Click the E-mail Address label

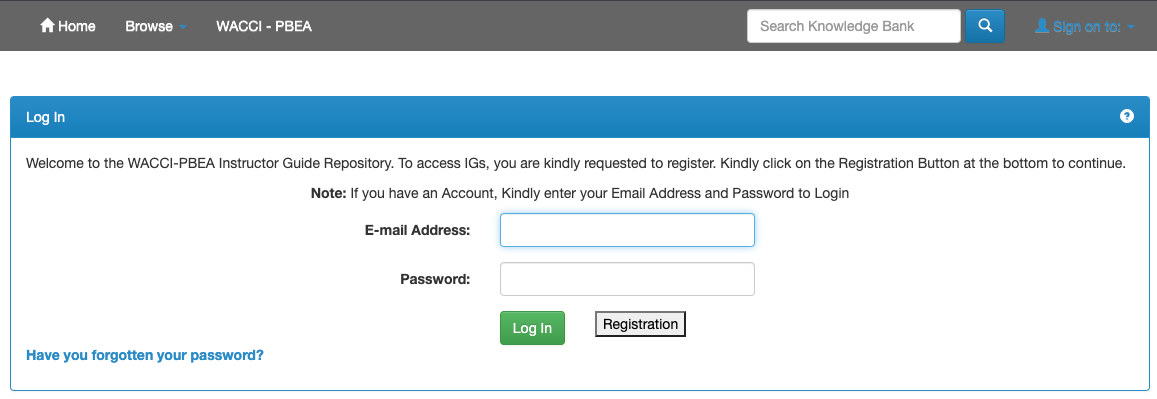418,230
